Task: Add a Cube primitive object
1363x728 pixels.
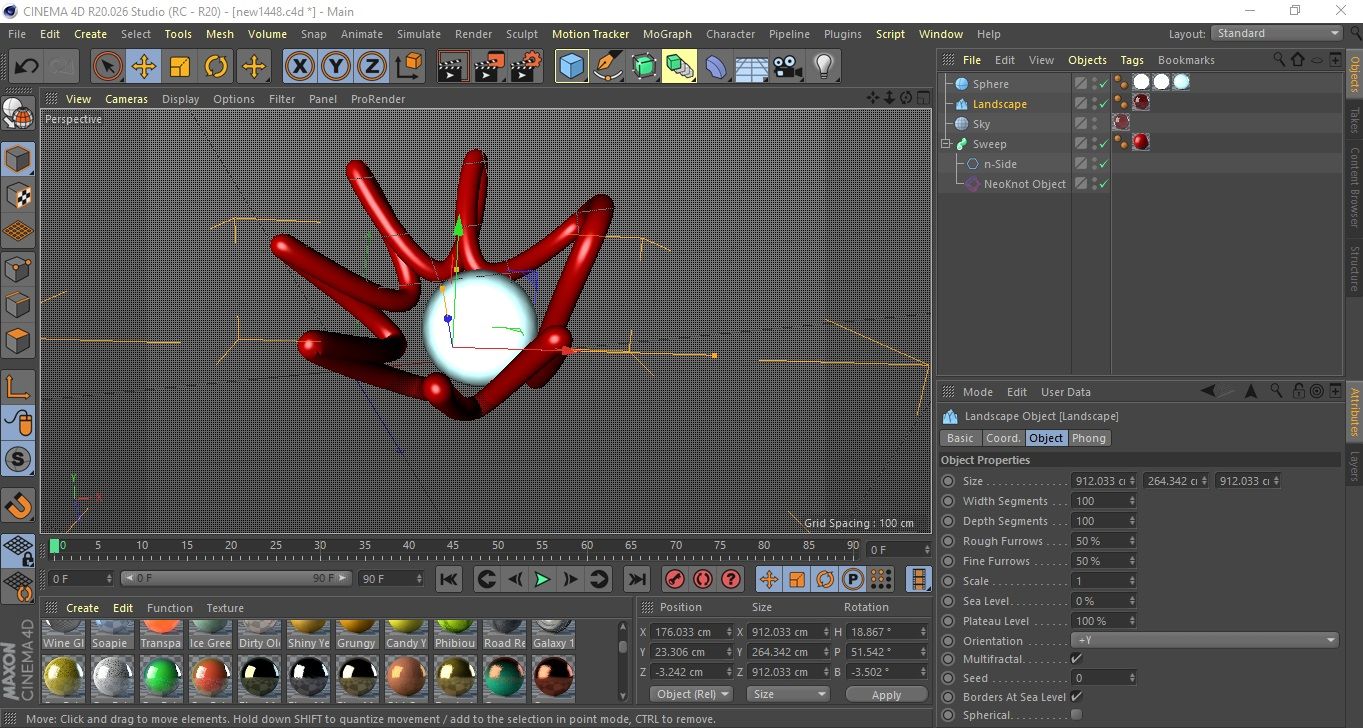Action: (571, 67)
